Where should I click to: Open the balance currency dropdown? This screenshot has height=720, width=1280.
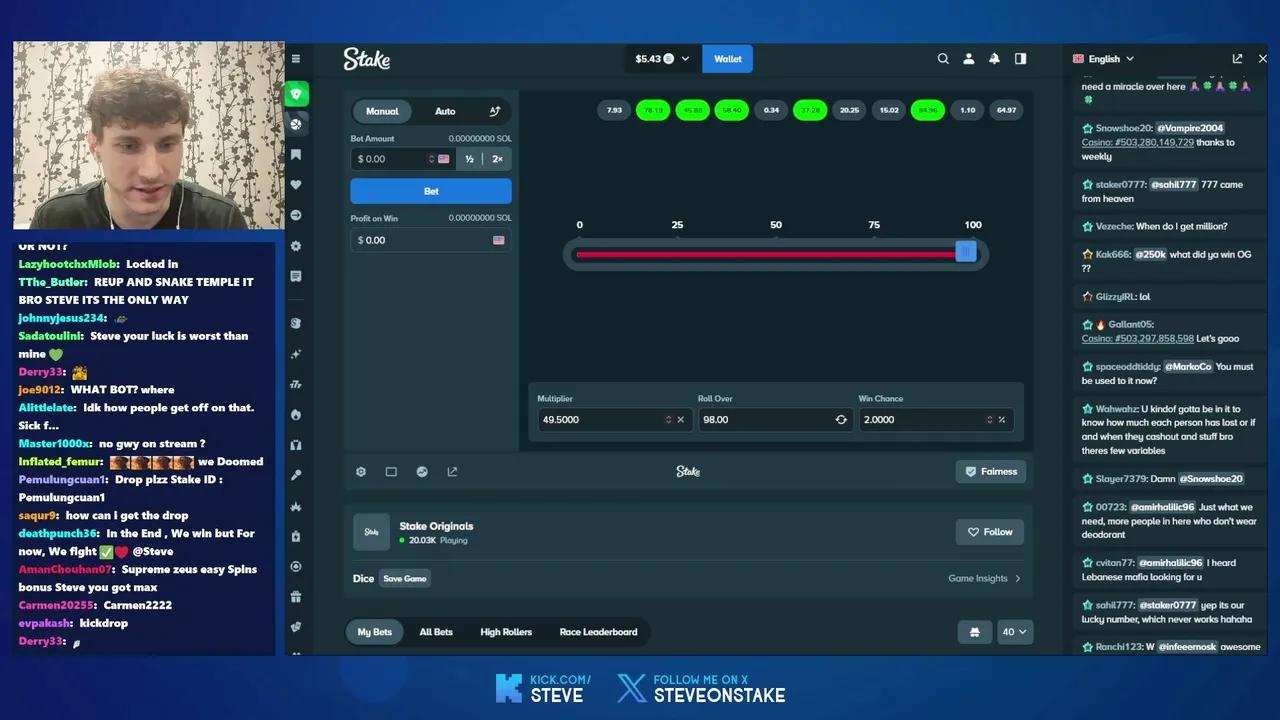(x=663, y=59)
